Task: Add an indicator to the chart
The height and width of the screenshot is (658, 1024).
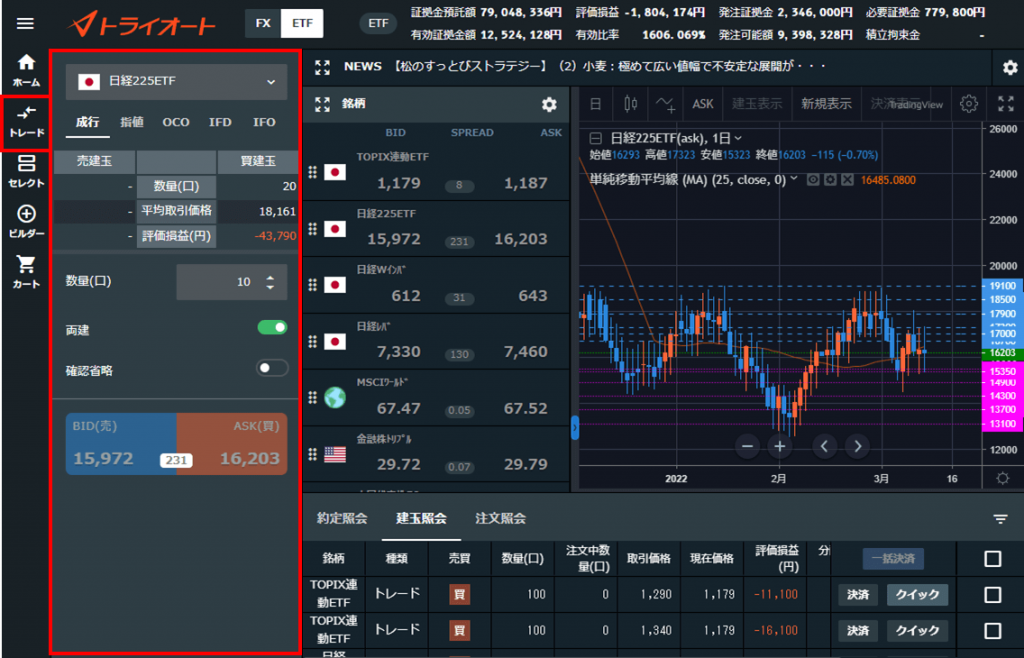Action: point(665,104)
